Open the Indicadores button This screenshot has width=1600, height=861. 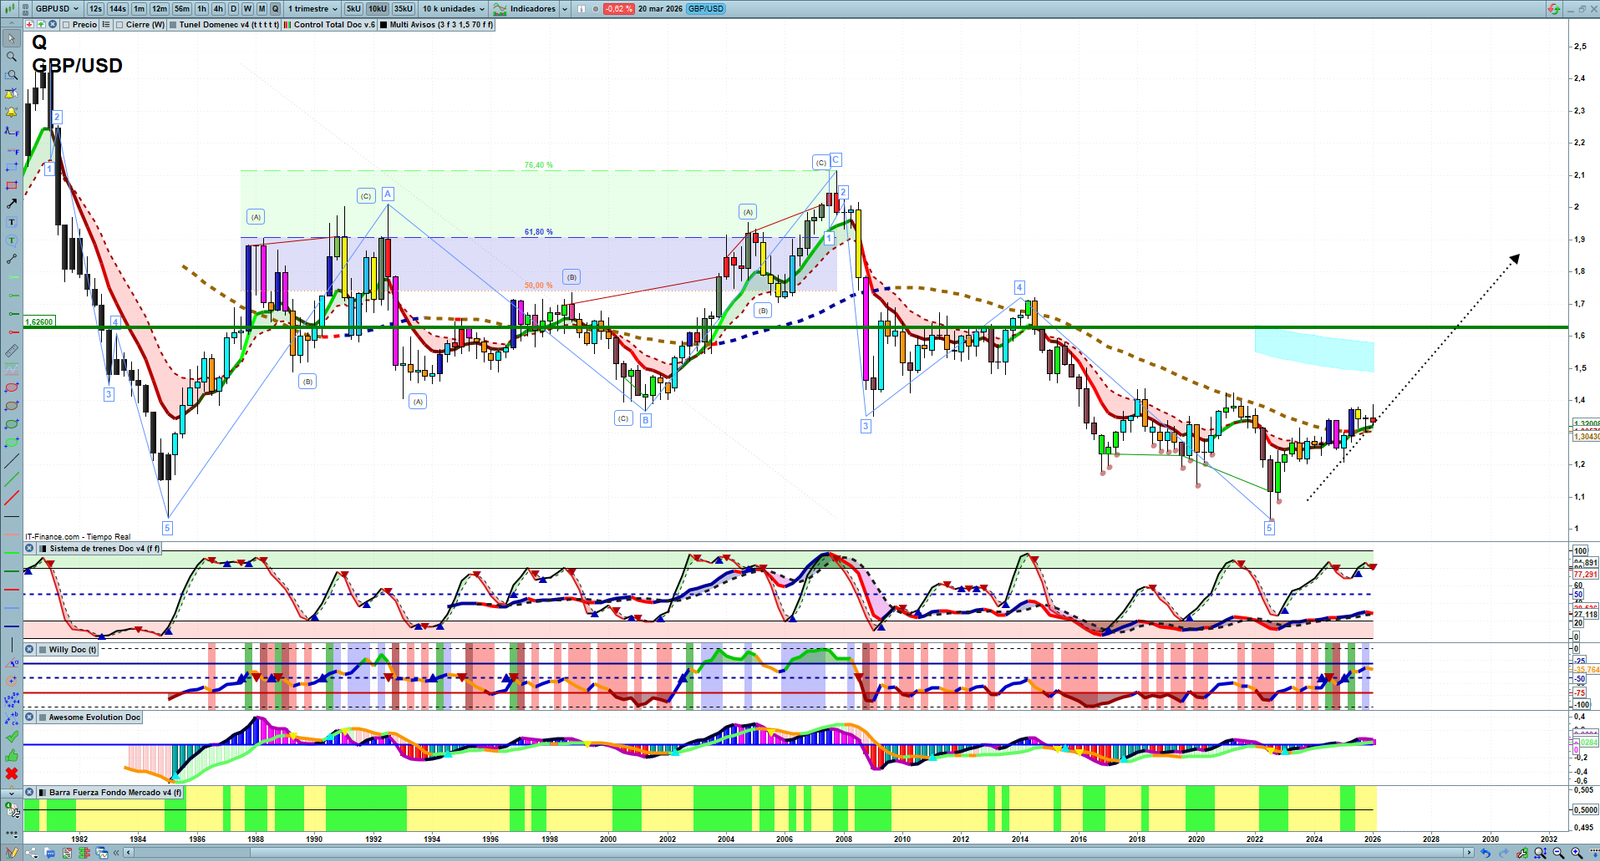pyautogui.click(x=531, y=9)
